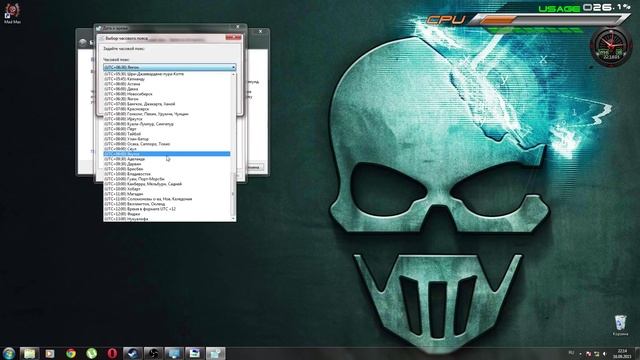Click the RU language indicator in tray
Screen dimensions: 640x360
571,353
